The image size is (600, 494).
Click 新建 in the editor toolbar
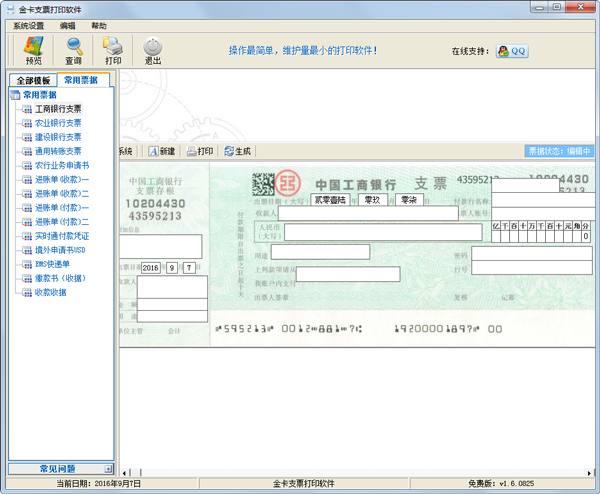[162, 152]
